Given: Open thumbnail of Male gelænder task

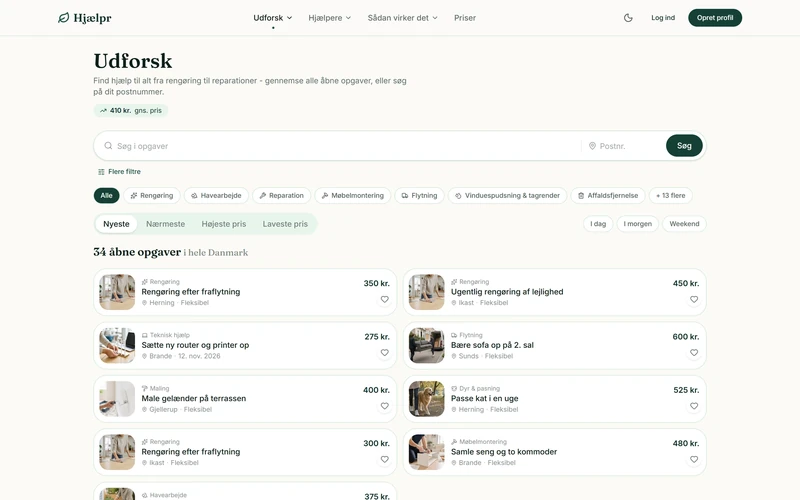Looking at the screenshot, I should [117, 399].
